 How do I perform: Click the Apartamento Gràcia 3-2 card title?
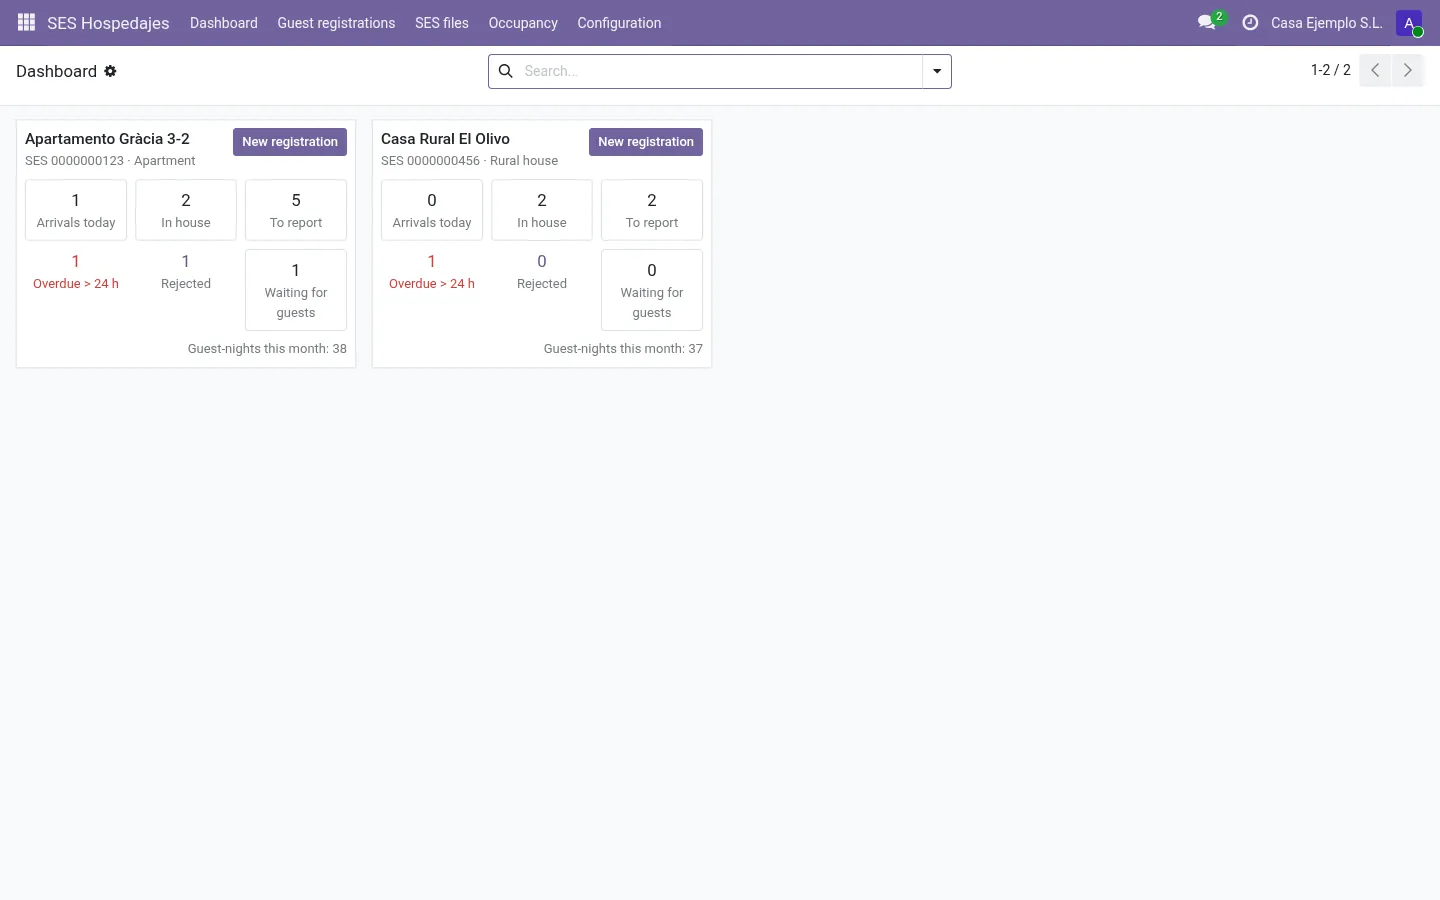[107, 139]
